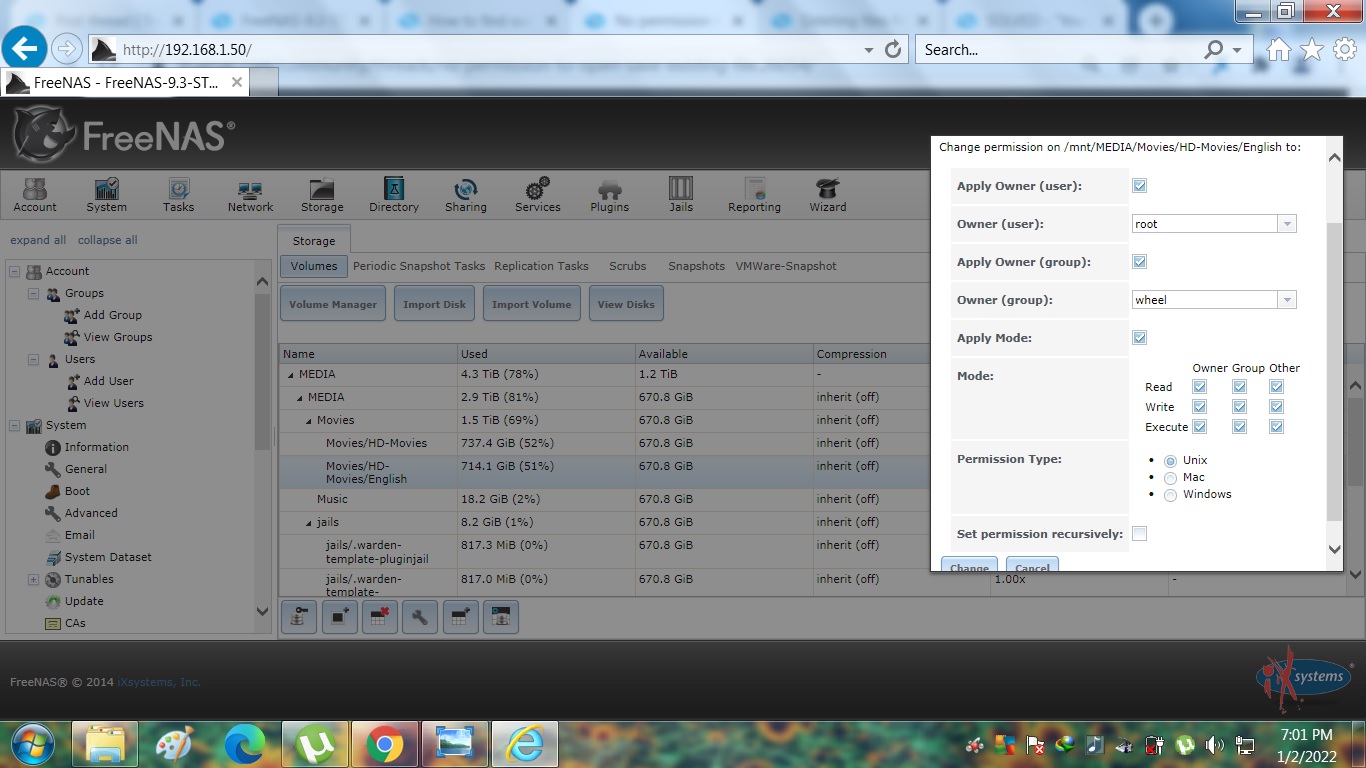Open the Owner (group) wheel dropdown
The height and width of the screenshot is (768, 1366).
[x=1287, y=300]
